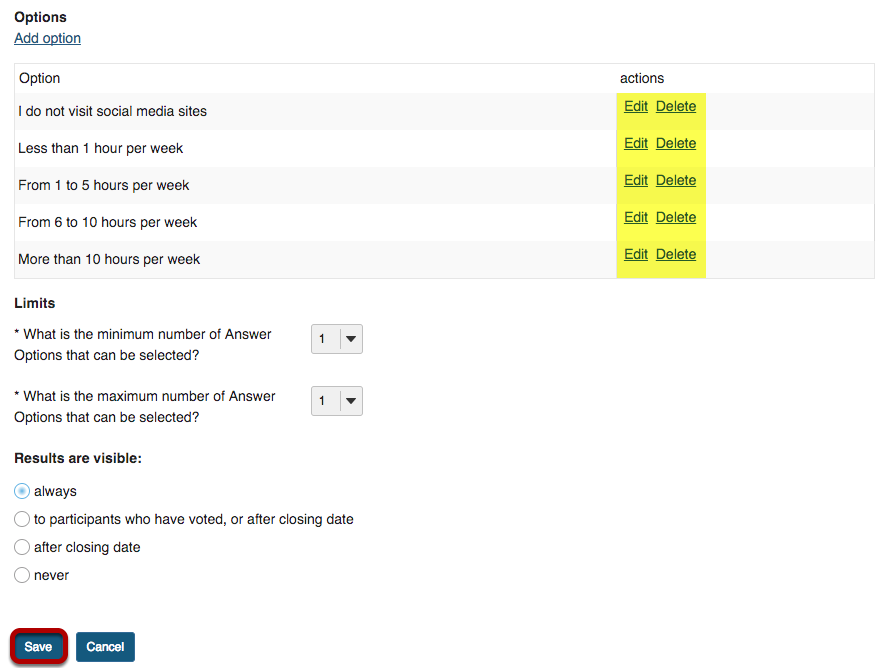Edit 'From 1 to 5 hours per week' option
Viewport: 890px width, 668px height.
point(636,180)
